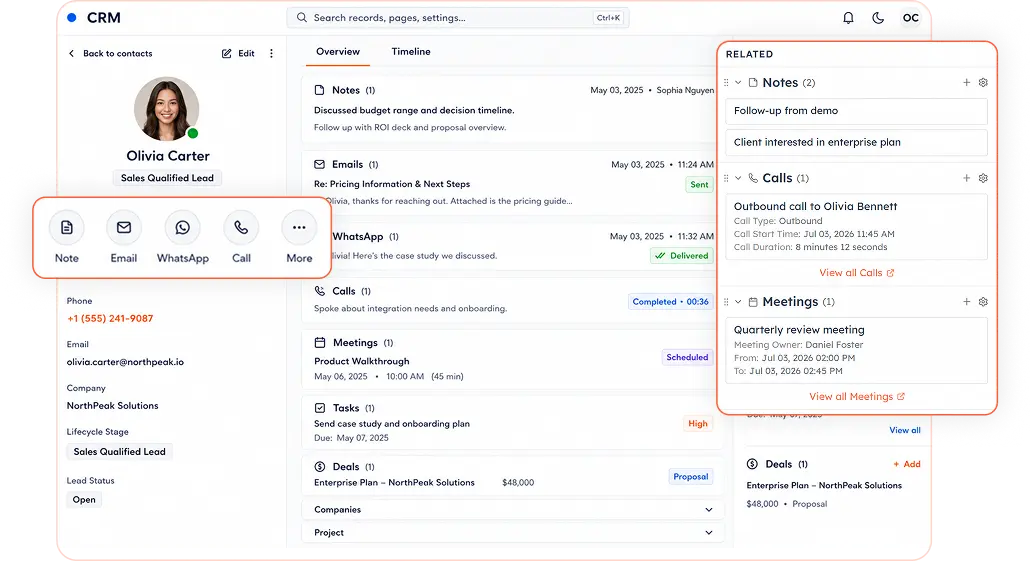Click the Open lead status tag

84,500
